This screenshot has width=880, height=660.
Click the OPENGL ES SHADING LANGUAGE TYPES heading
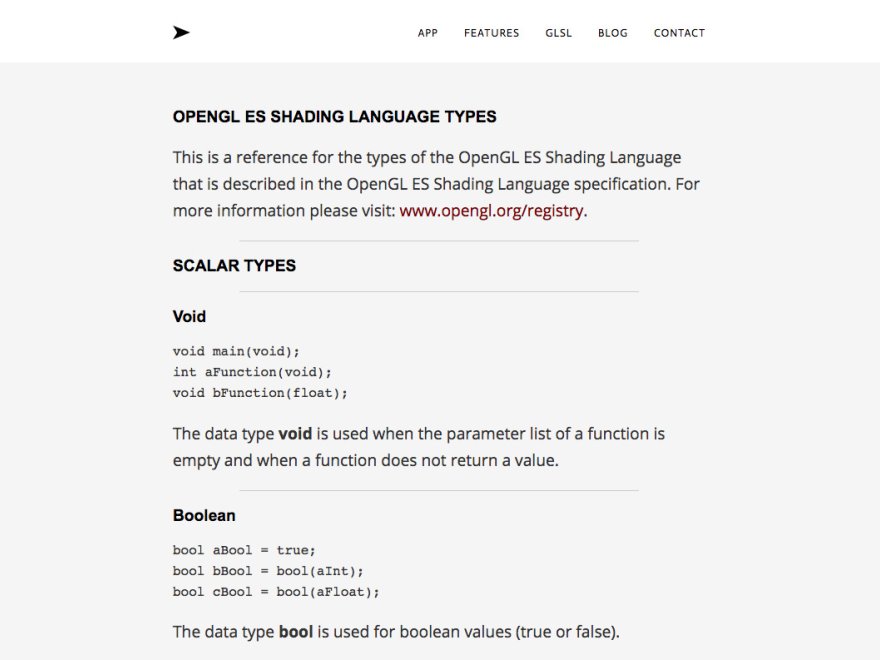pos(334,116)
